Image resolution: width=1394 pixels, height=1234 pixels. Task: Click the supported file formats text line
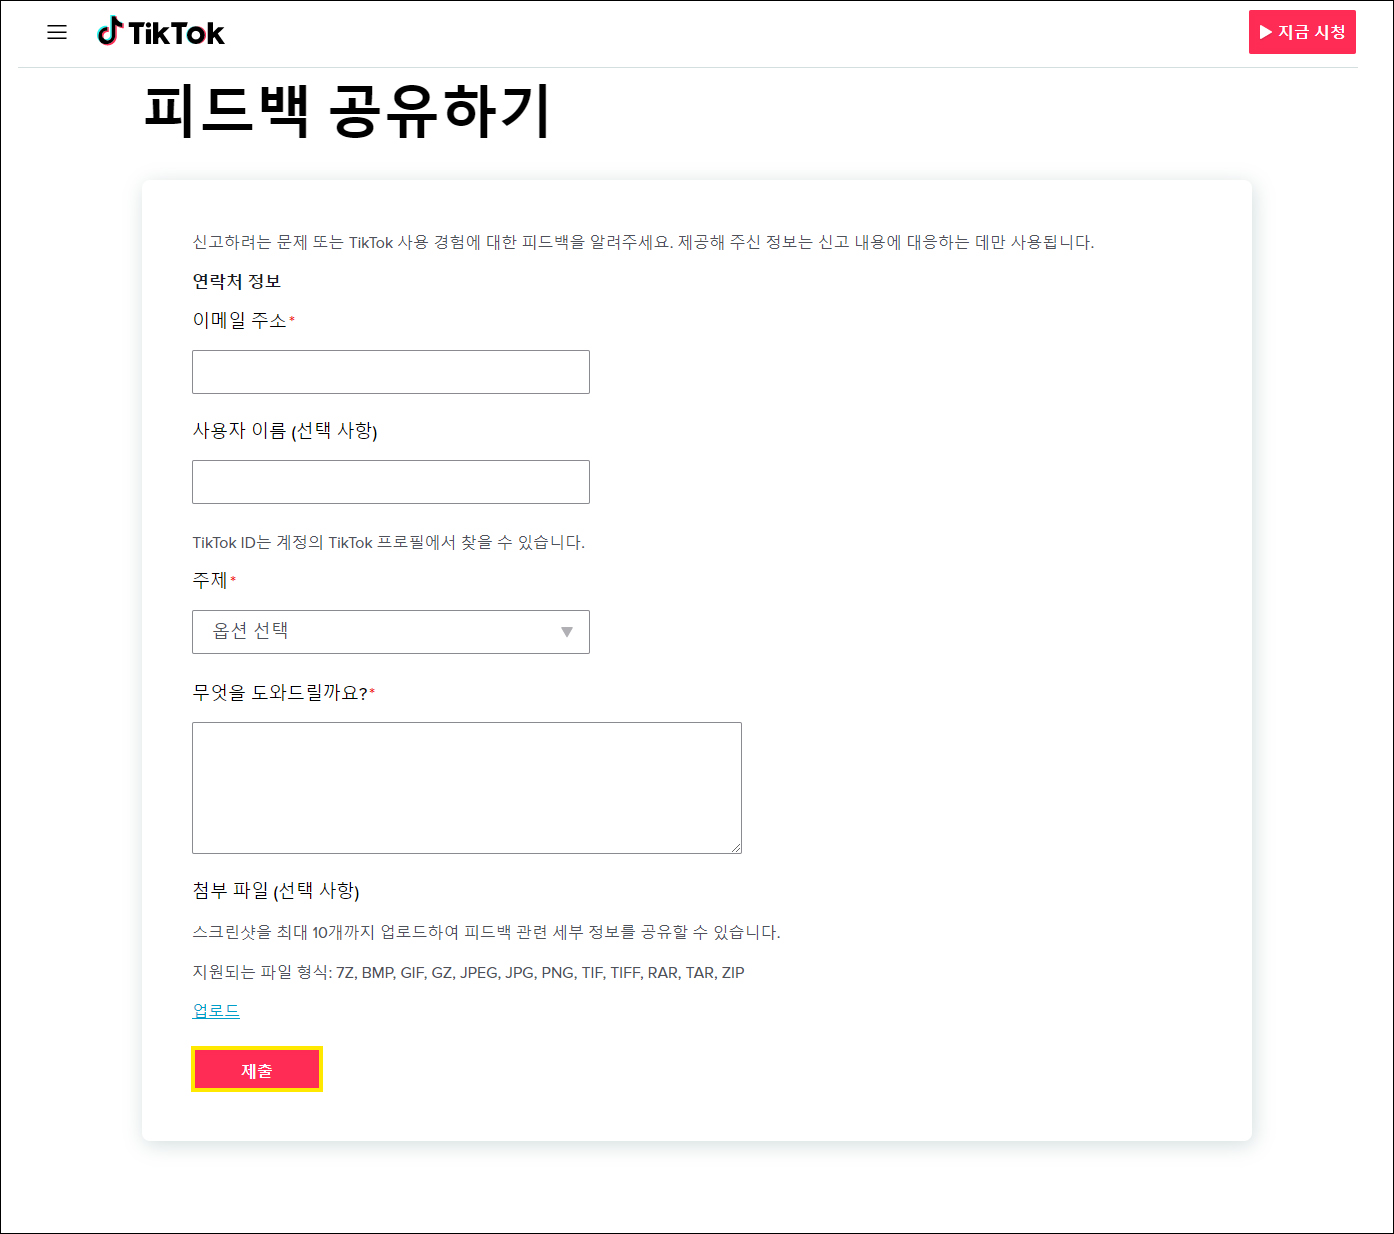pos(468,972)
